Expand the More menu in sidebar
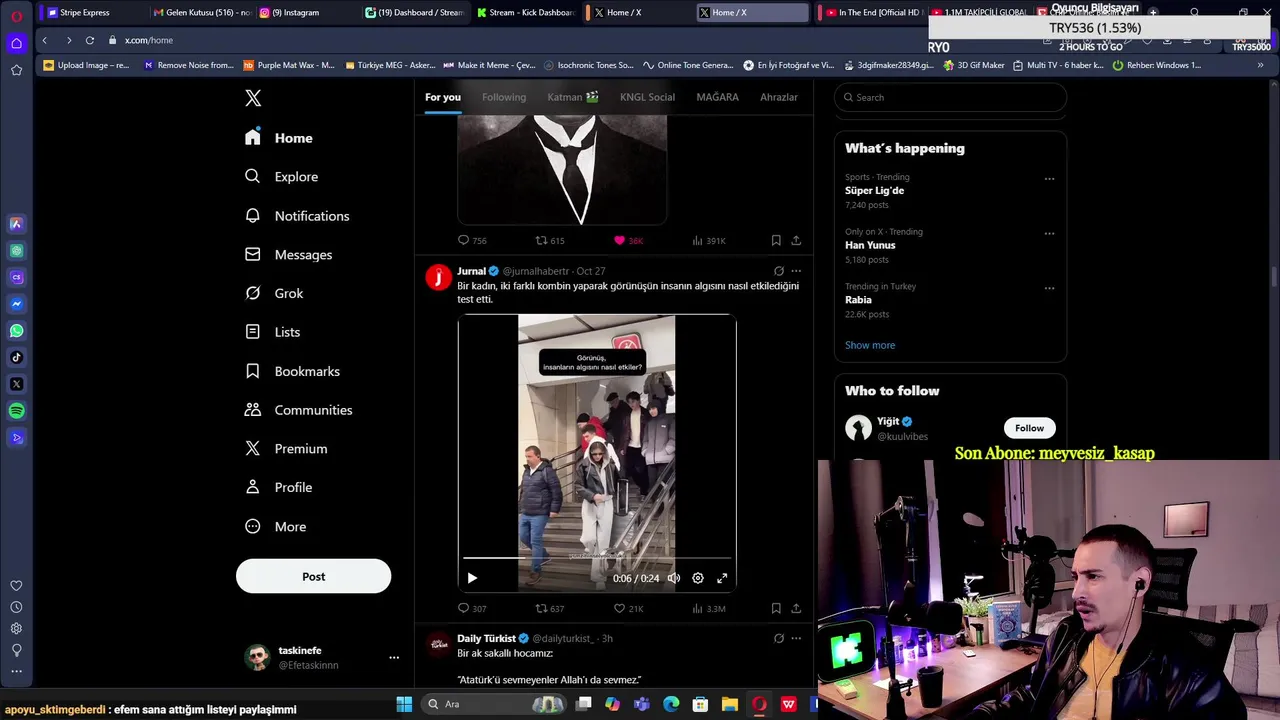Screen dimensions: 1280x720 [x=276, y=527]
